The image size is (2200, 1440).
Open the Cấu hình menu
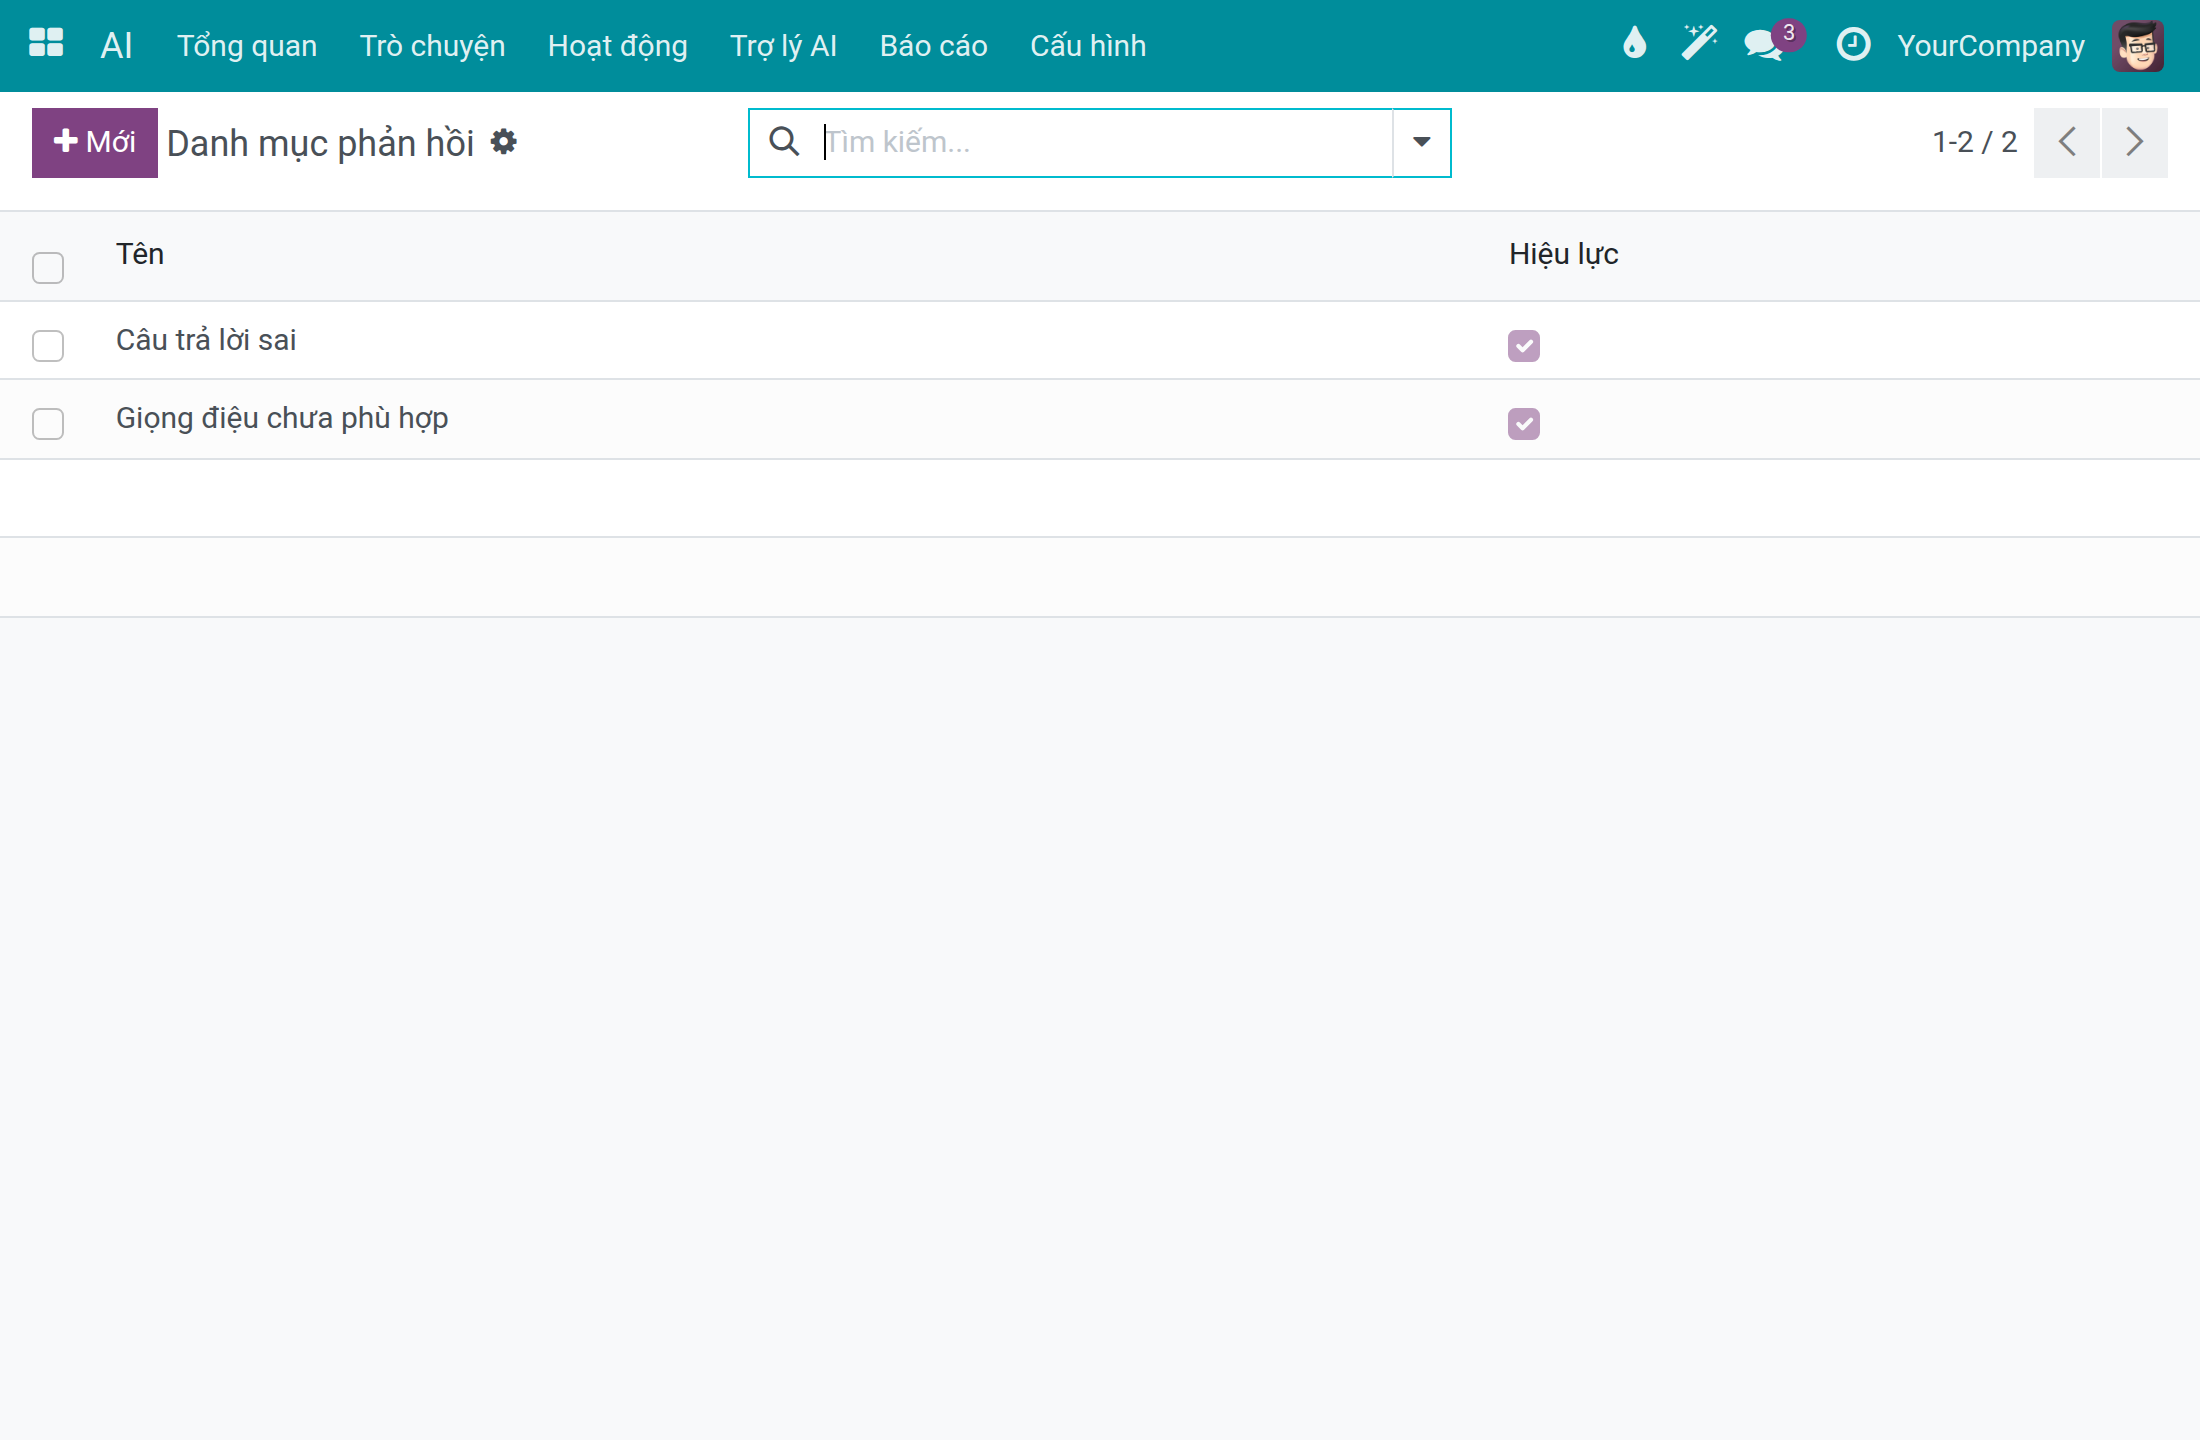pos(1088,45)
